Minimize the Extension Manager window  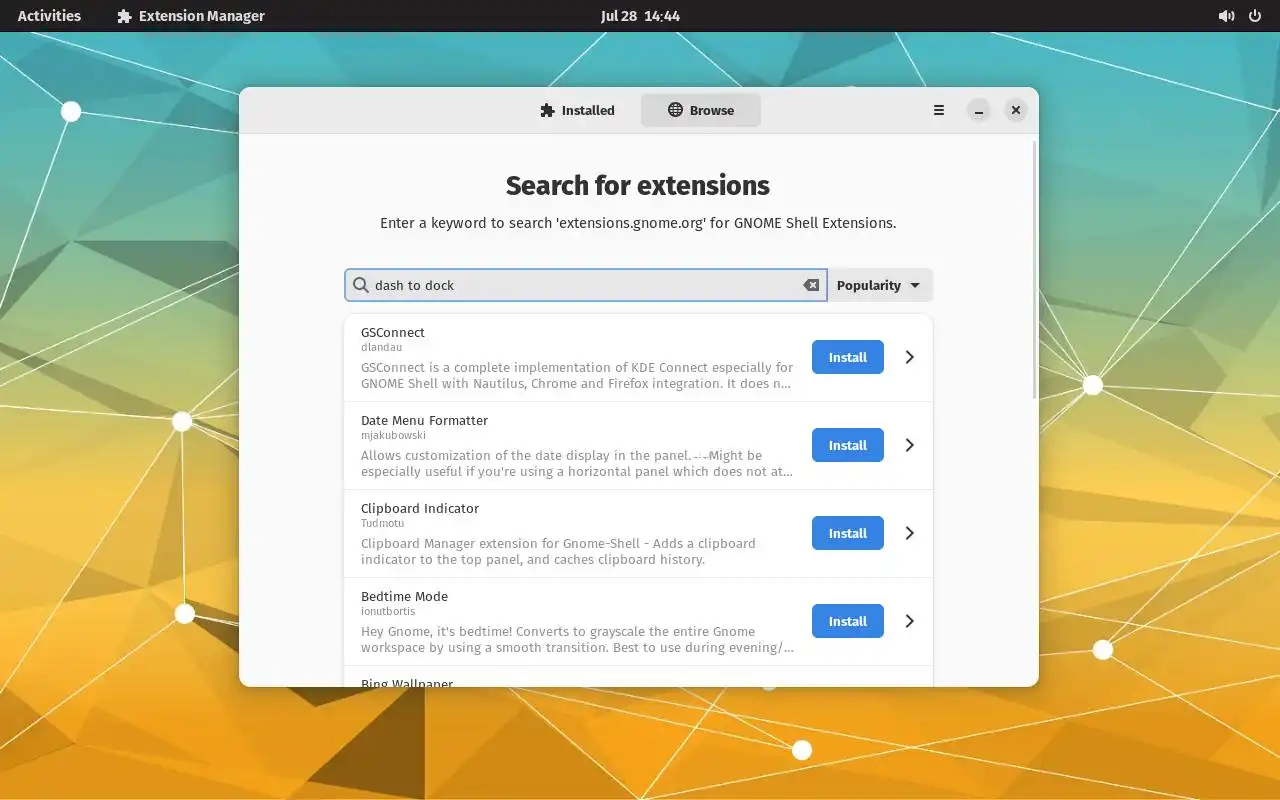tap(979, 110)
